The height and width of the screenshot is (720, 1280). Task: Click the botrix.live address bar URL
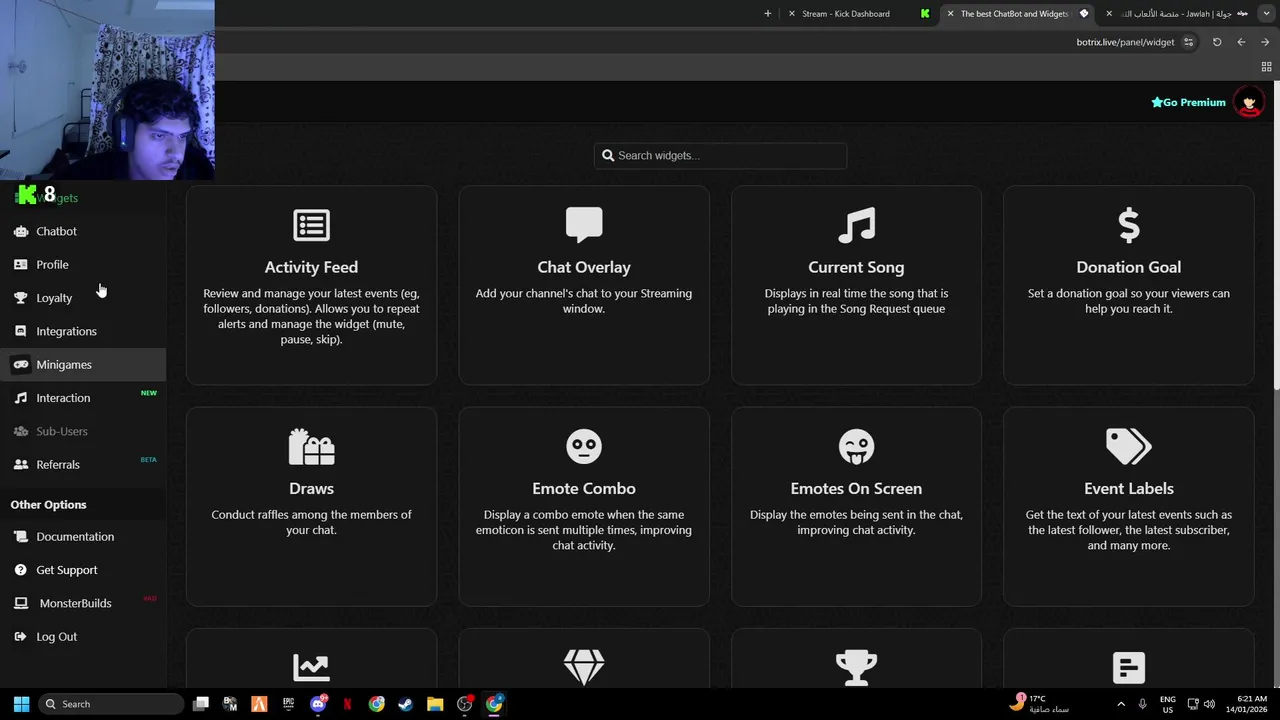(x=1125, y=42)
